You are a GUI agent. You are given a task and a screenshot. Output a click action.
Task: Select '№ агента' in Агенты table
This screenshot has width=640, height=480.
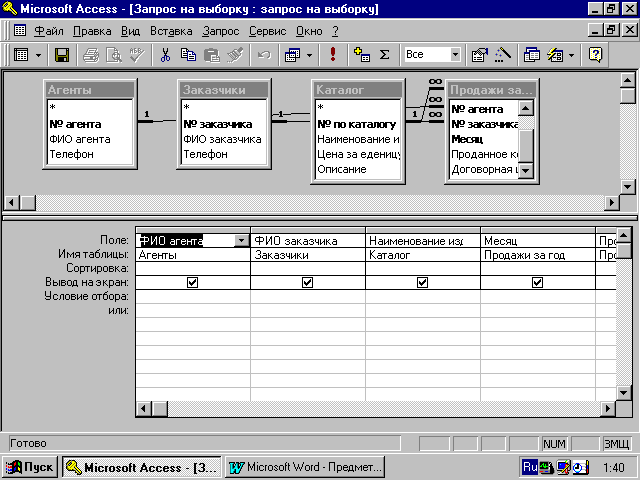point(76,124)
